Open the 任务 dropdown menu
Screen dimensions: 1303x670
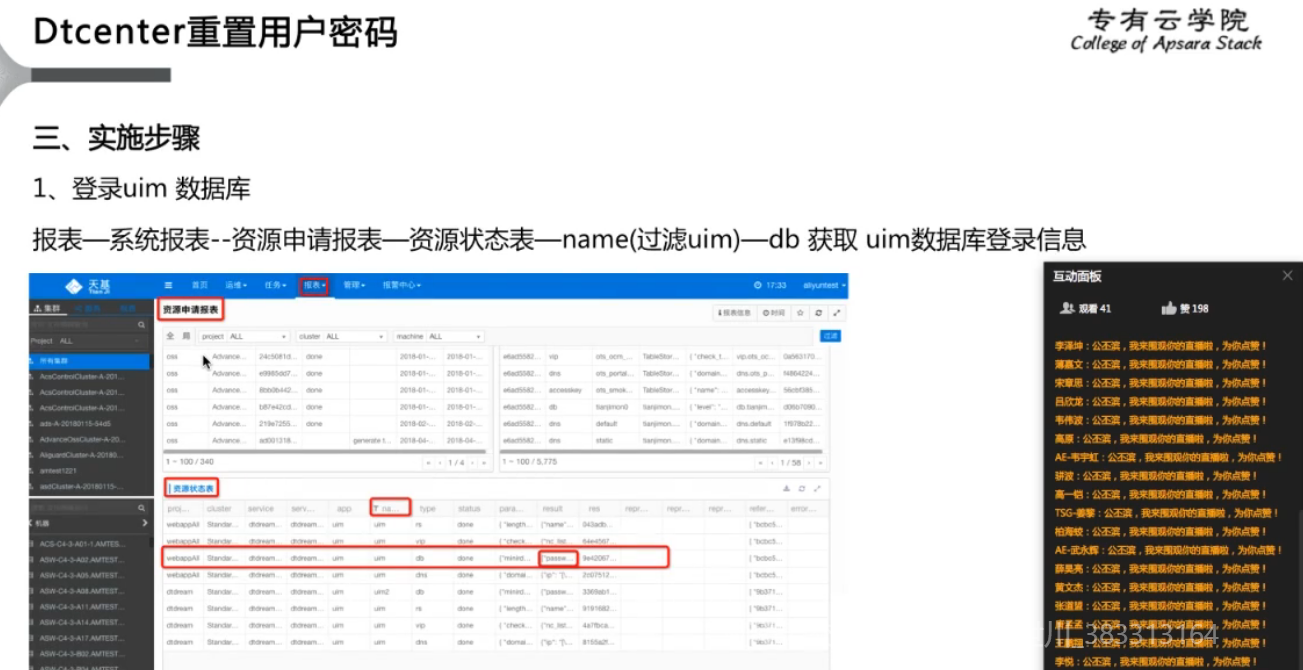tap(276, 285)
